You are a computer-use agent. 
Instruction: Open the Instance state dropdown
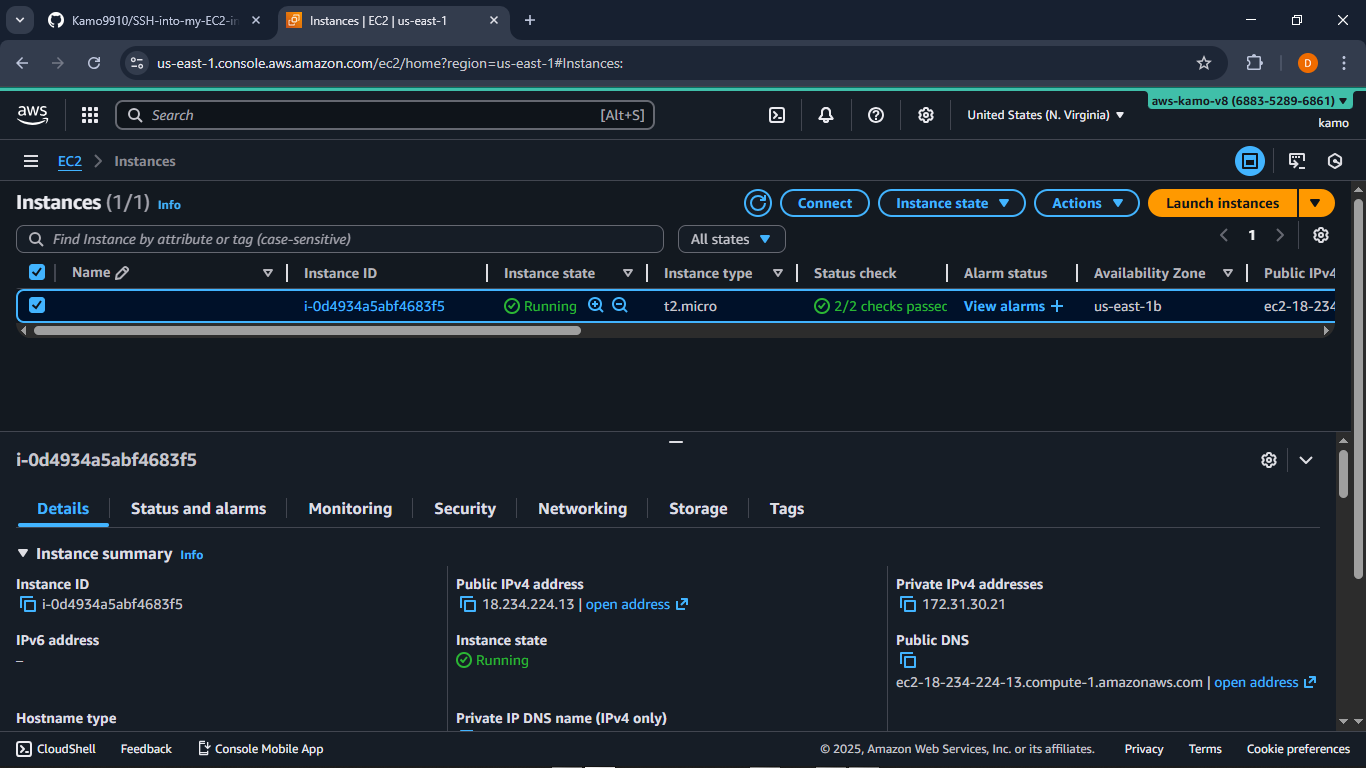coord(951,203)
